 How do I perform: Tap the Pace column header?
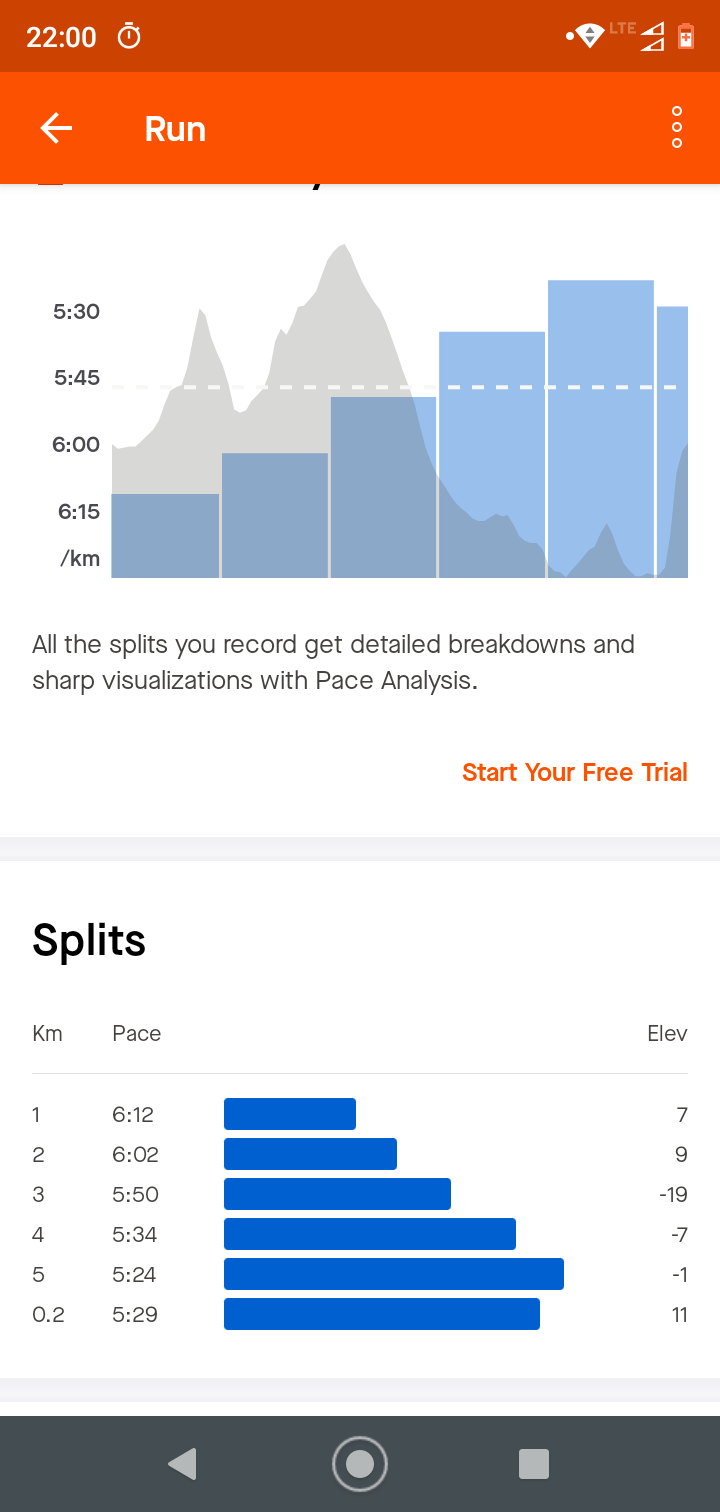(136, 1033)
